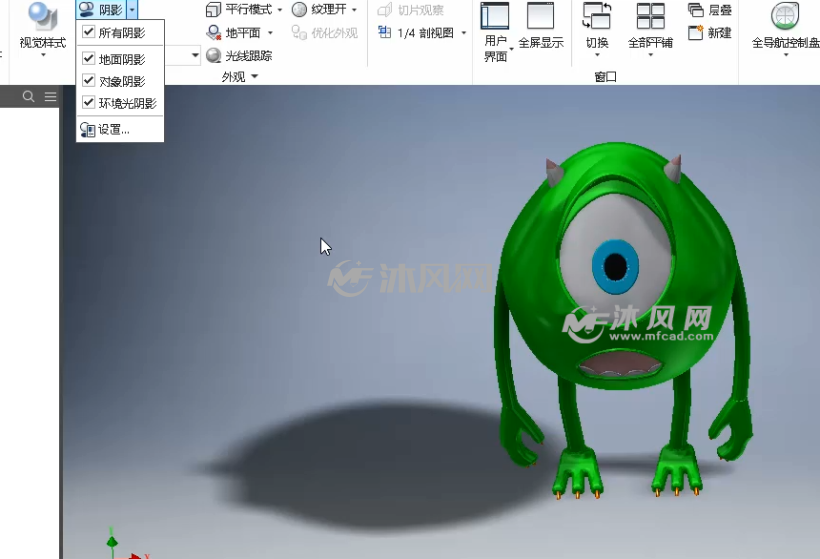The width and height of the screenshot is (820, 559).
Task: Expand the 视觉样式 dropdown arrow
Action: point(43,54)
